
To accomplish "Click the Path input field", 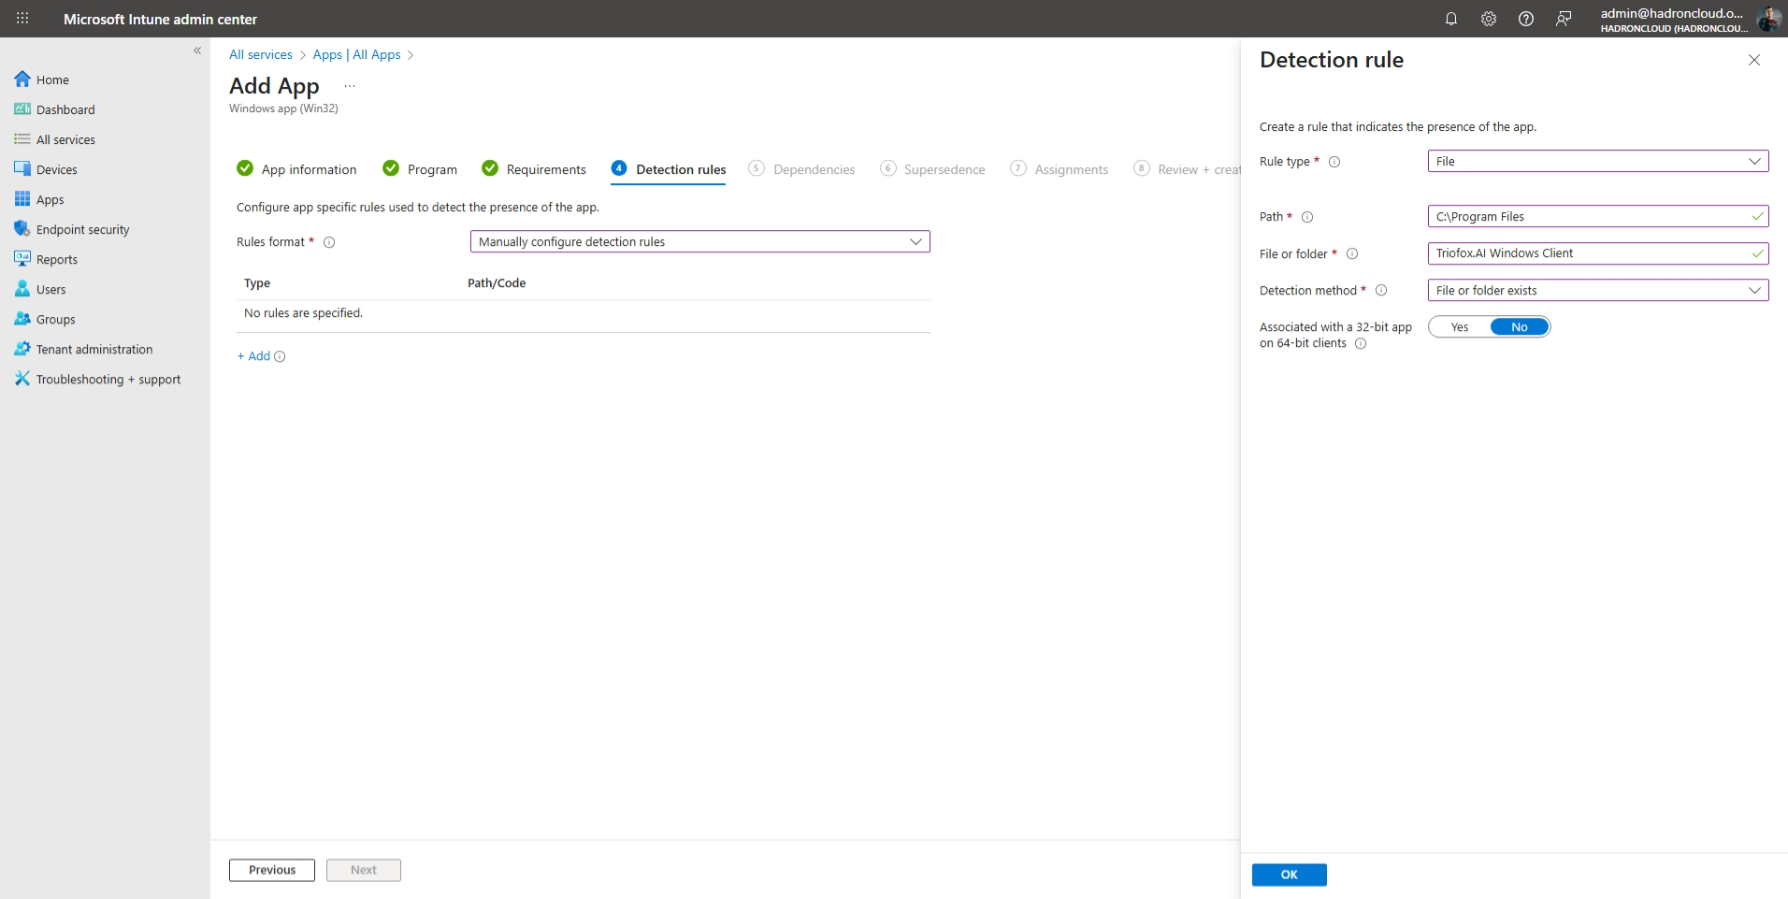I will click(x=1598, y=216).
